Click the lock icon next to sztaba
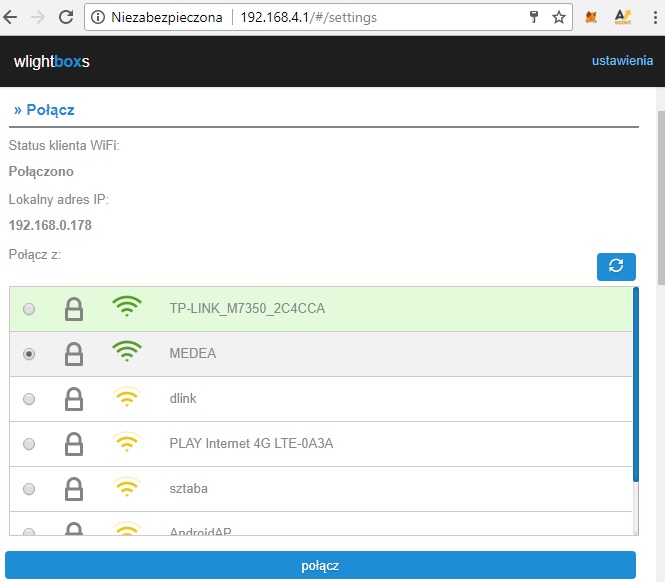Viewport: 665px width, 582px height. coord(73,489)
